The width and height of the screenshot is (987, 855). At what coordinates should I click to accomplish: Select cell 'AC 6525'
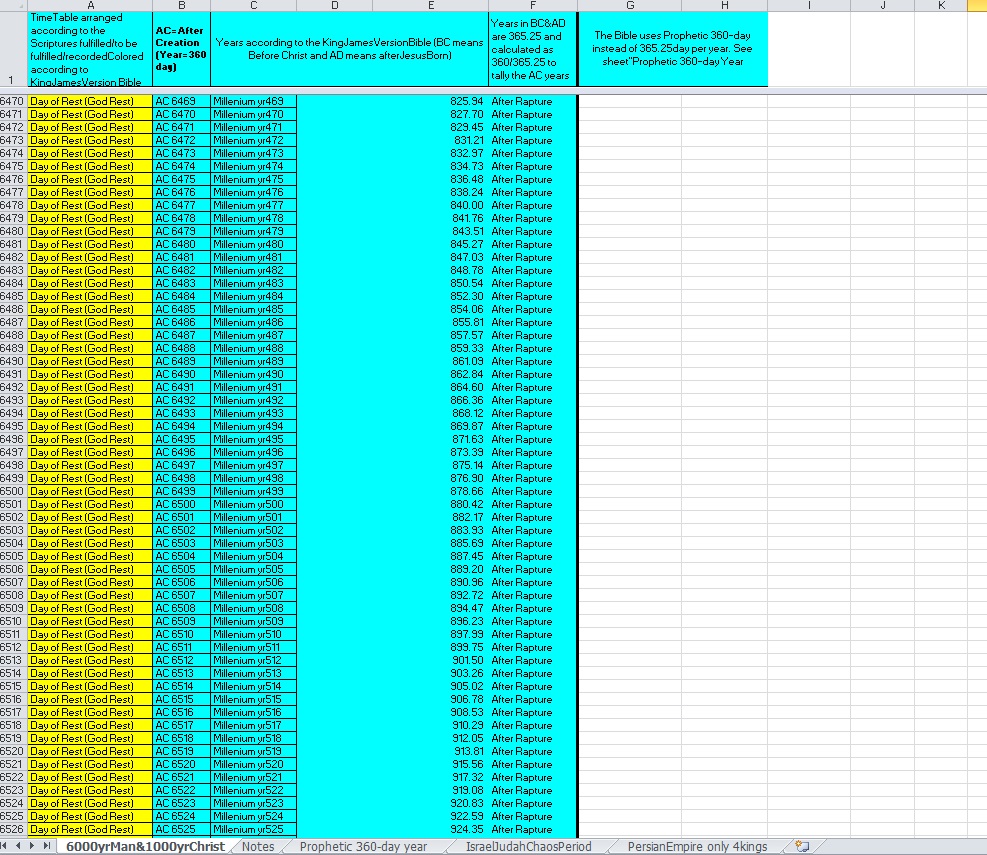[181, 829]
